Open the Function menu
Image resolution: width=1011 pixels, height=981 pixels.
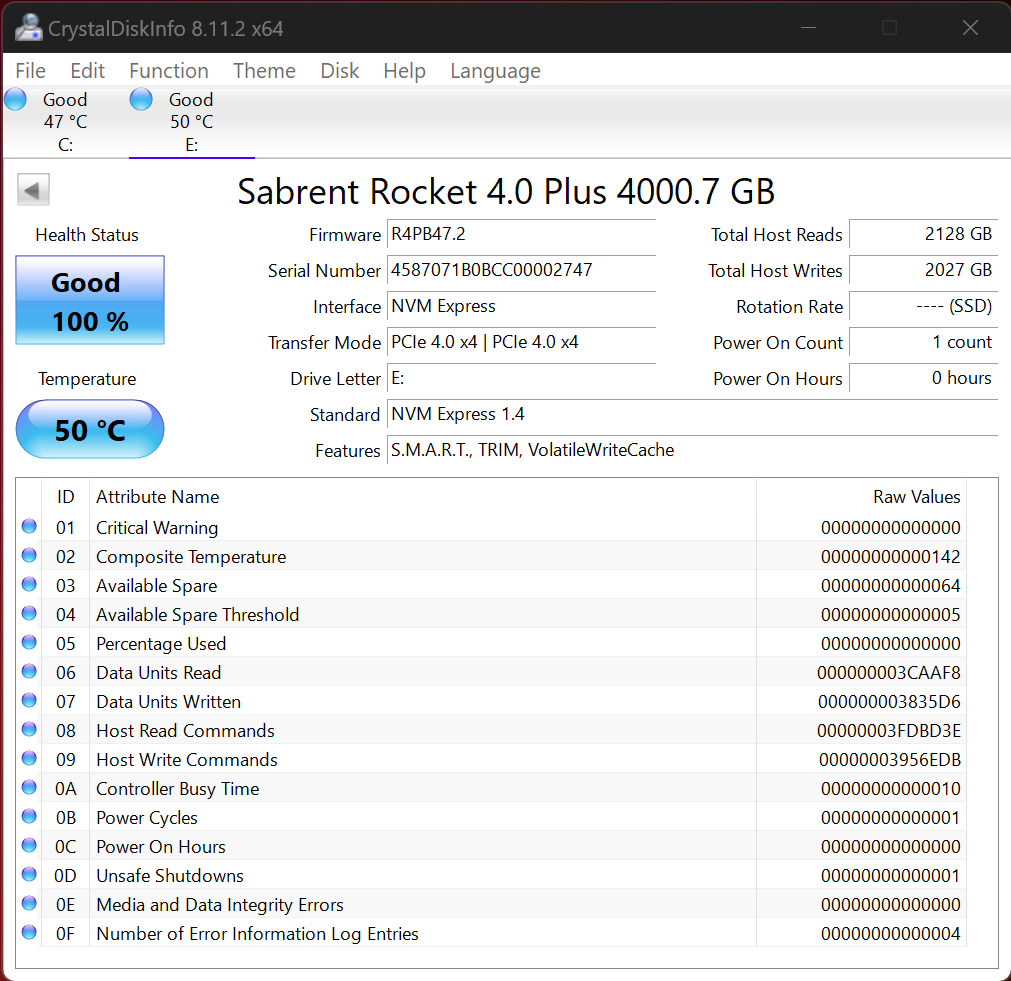[x=168, y=71]
